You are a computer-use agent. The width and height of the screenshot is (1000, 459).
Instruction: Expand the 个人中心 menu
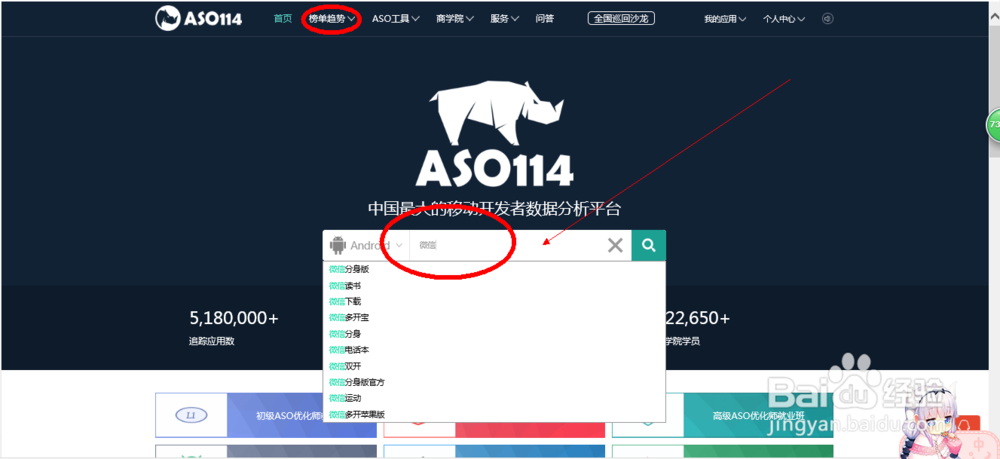[x=784, y=19]
